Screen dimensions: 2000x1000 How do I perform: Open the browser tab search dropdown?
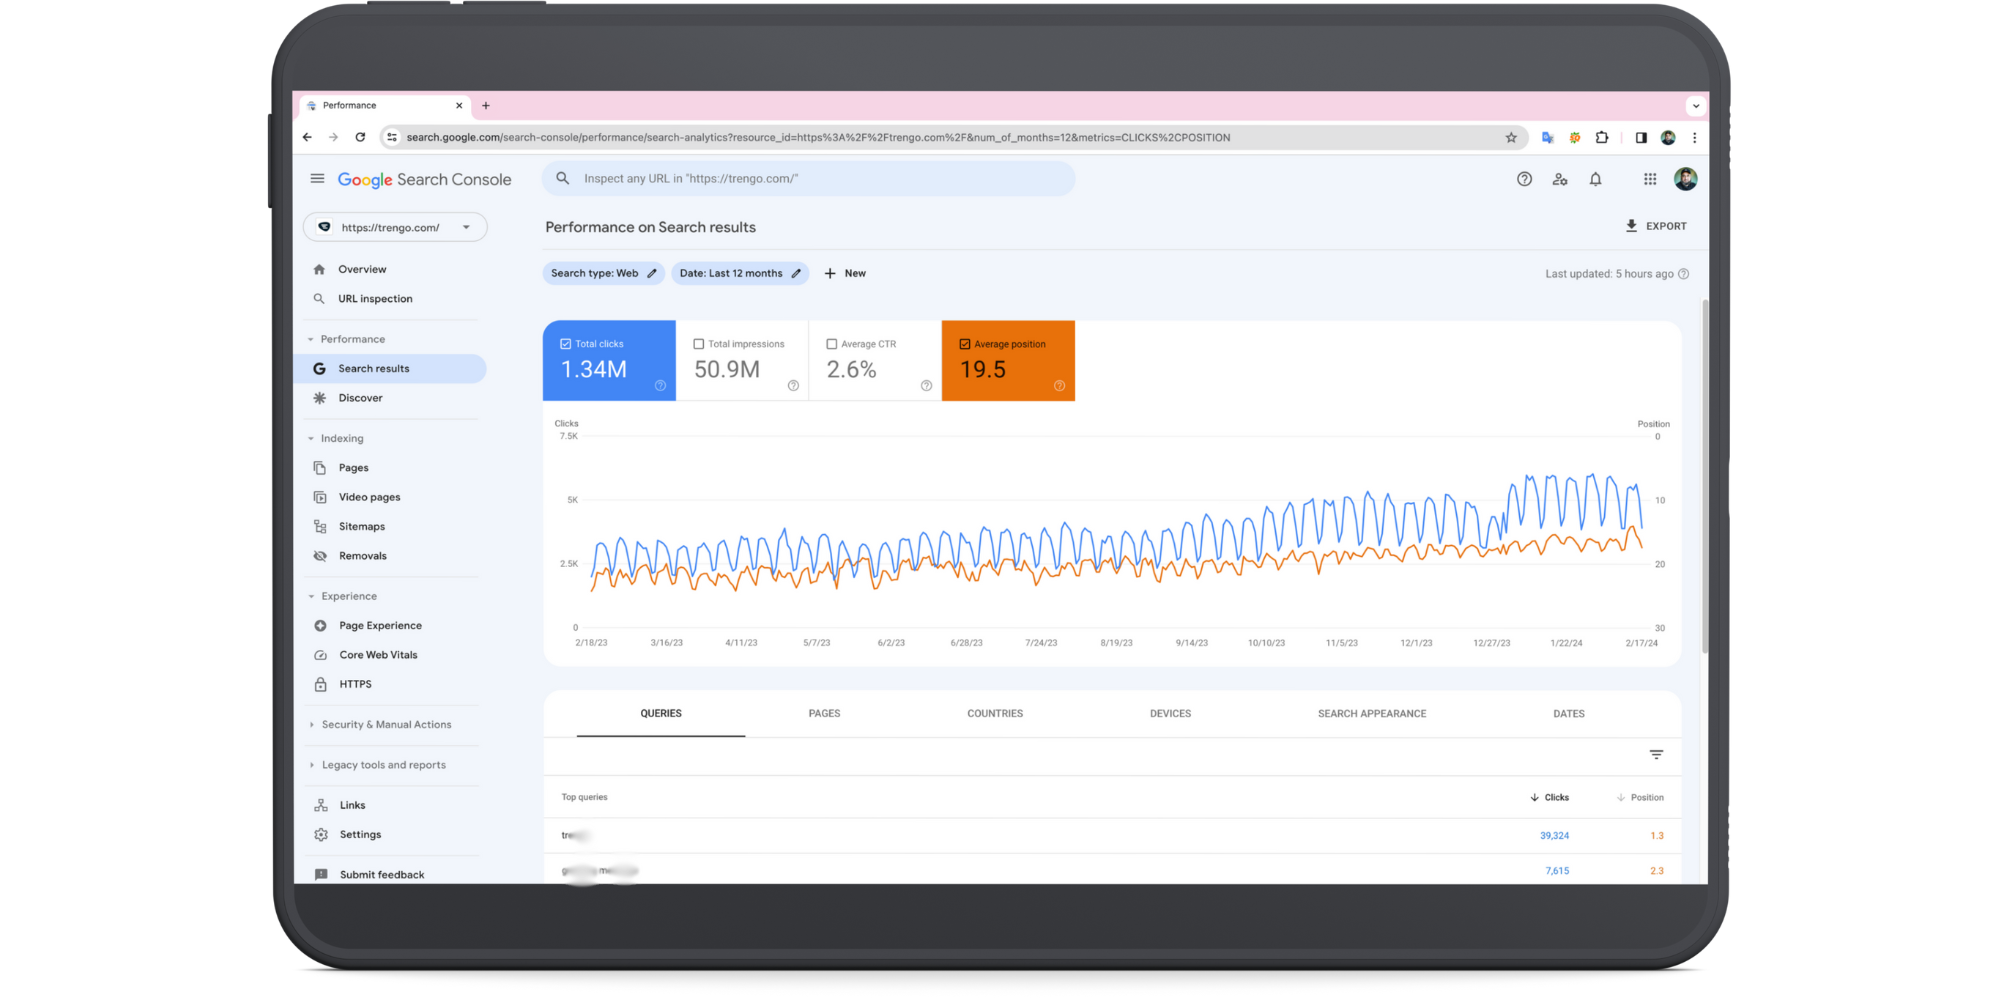click(1695, 106)
